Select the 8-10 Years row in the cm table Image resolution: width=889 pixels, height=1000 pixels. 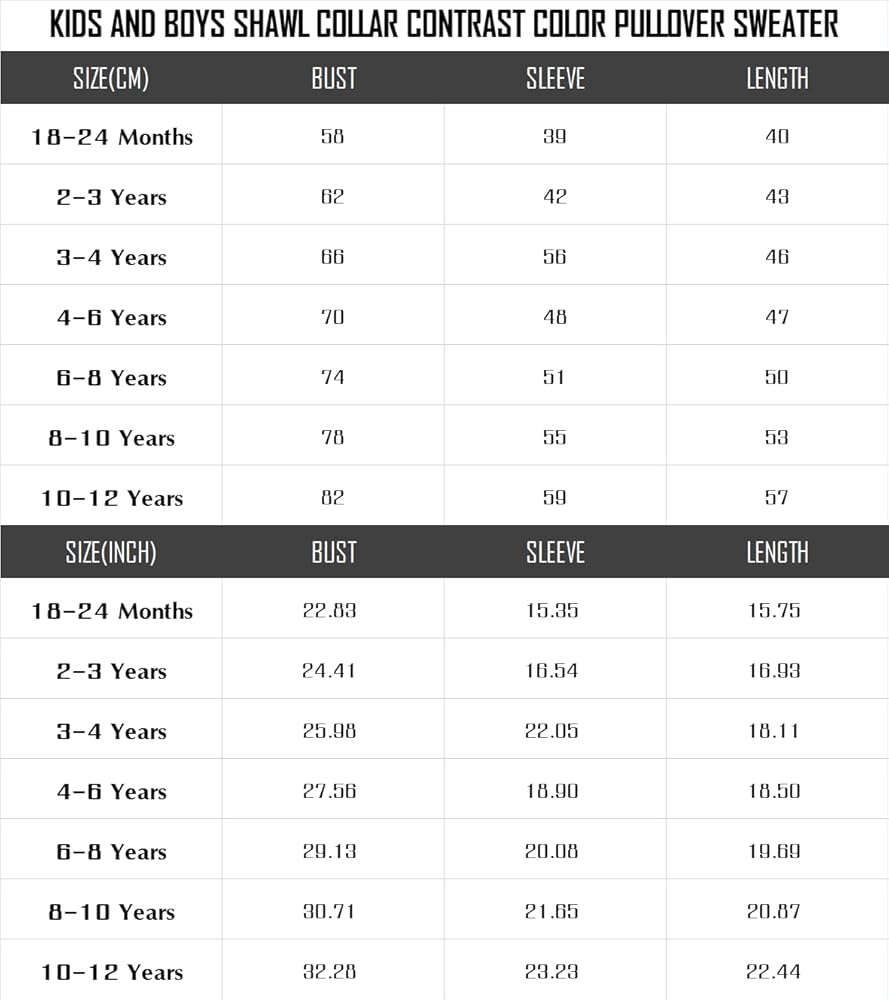click(x=444, y=436)
